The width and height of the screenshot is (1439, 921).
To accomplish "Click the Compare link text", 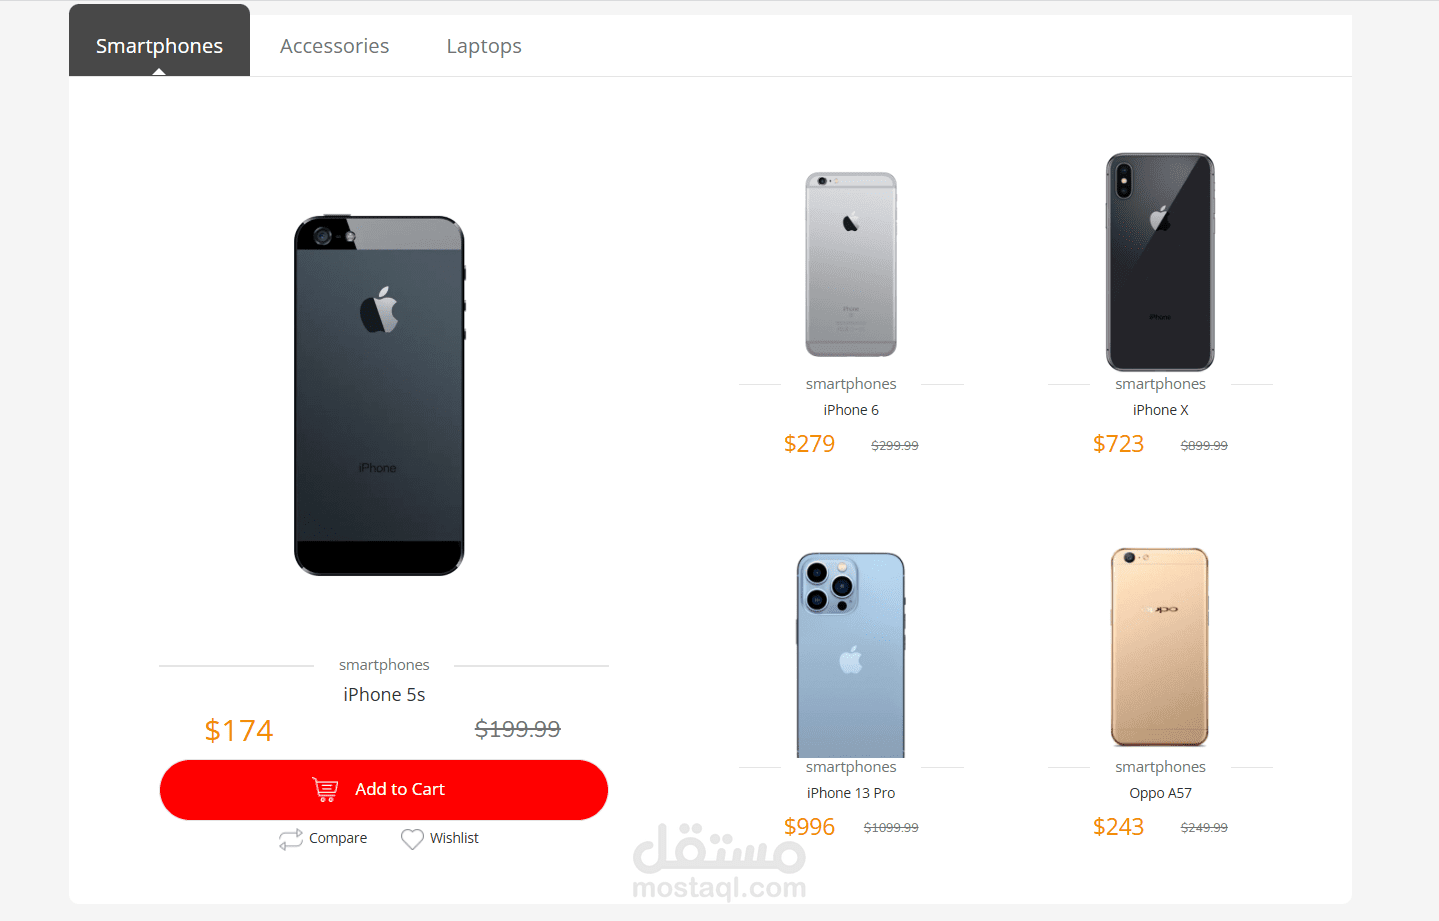I will pyautogui.click(x=338, y=838).
